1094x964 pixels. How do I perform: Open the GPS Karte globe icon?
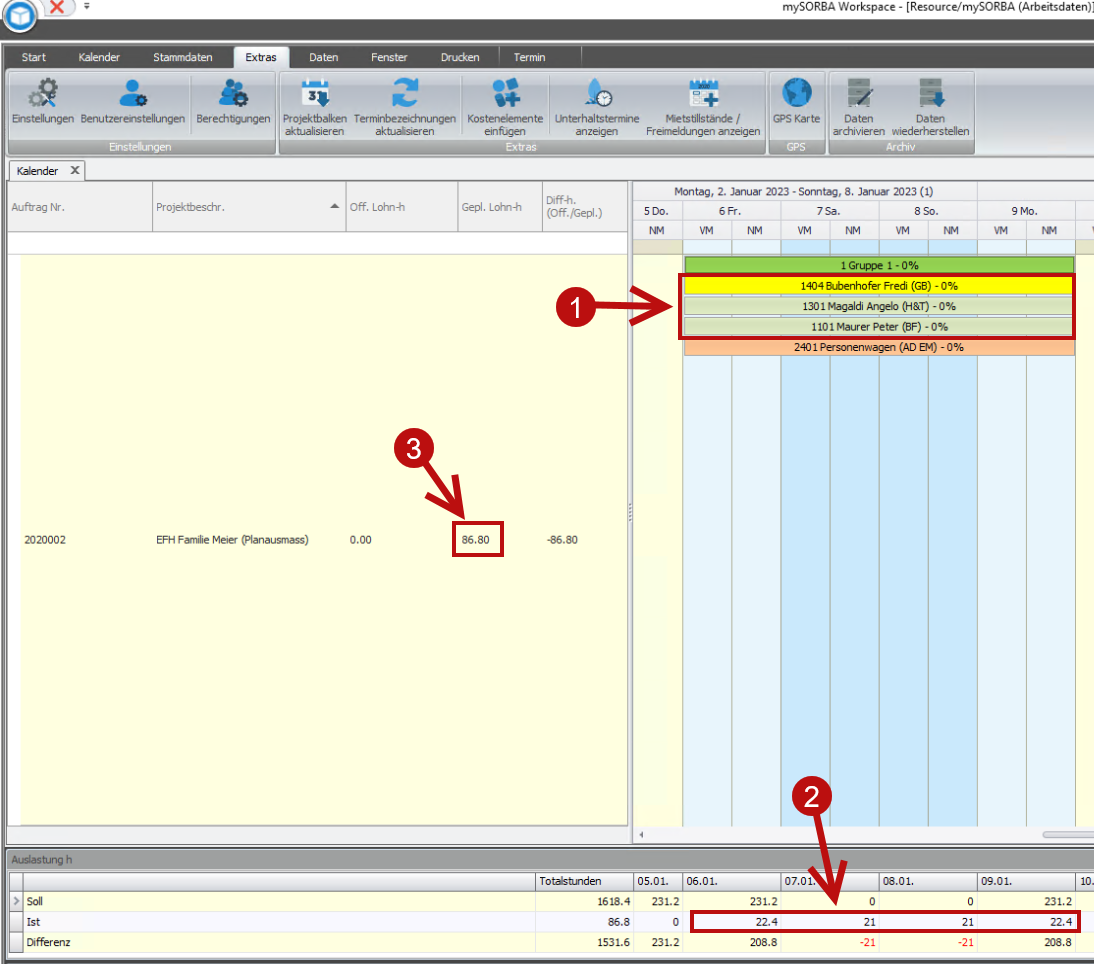click(x=796, y=96)
